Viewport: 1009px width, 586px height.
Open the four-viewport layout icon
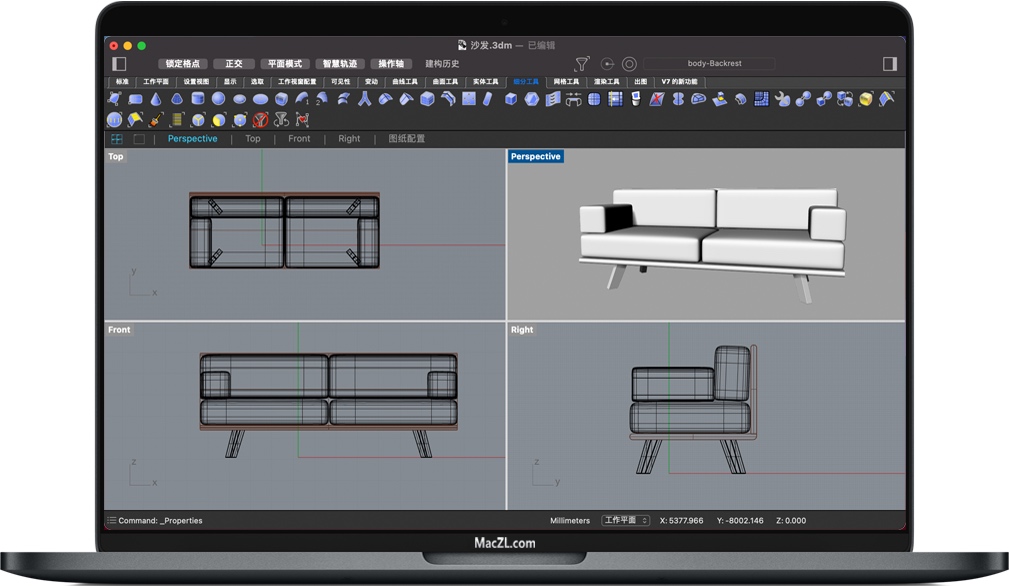point(117,139)
